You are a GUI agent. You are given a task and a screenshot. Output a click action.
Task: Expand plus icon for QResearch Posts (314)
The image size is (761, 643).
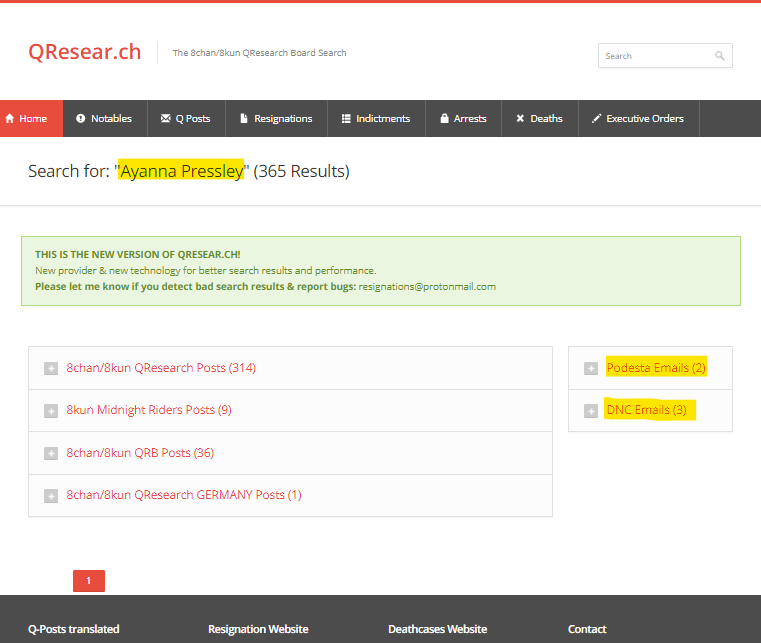point(51,368)
